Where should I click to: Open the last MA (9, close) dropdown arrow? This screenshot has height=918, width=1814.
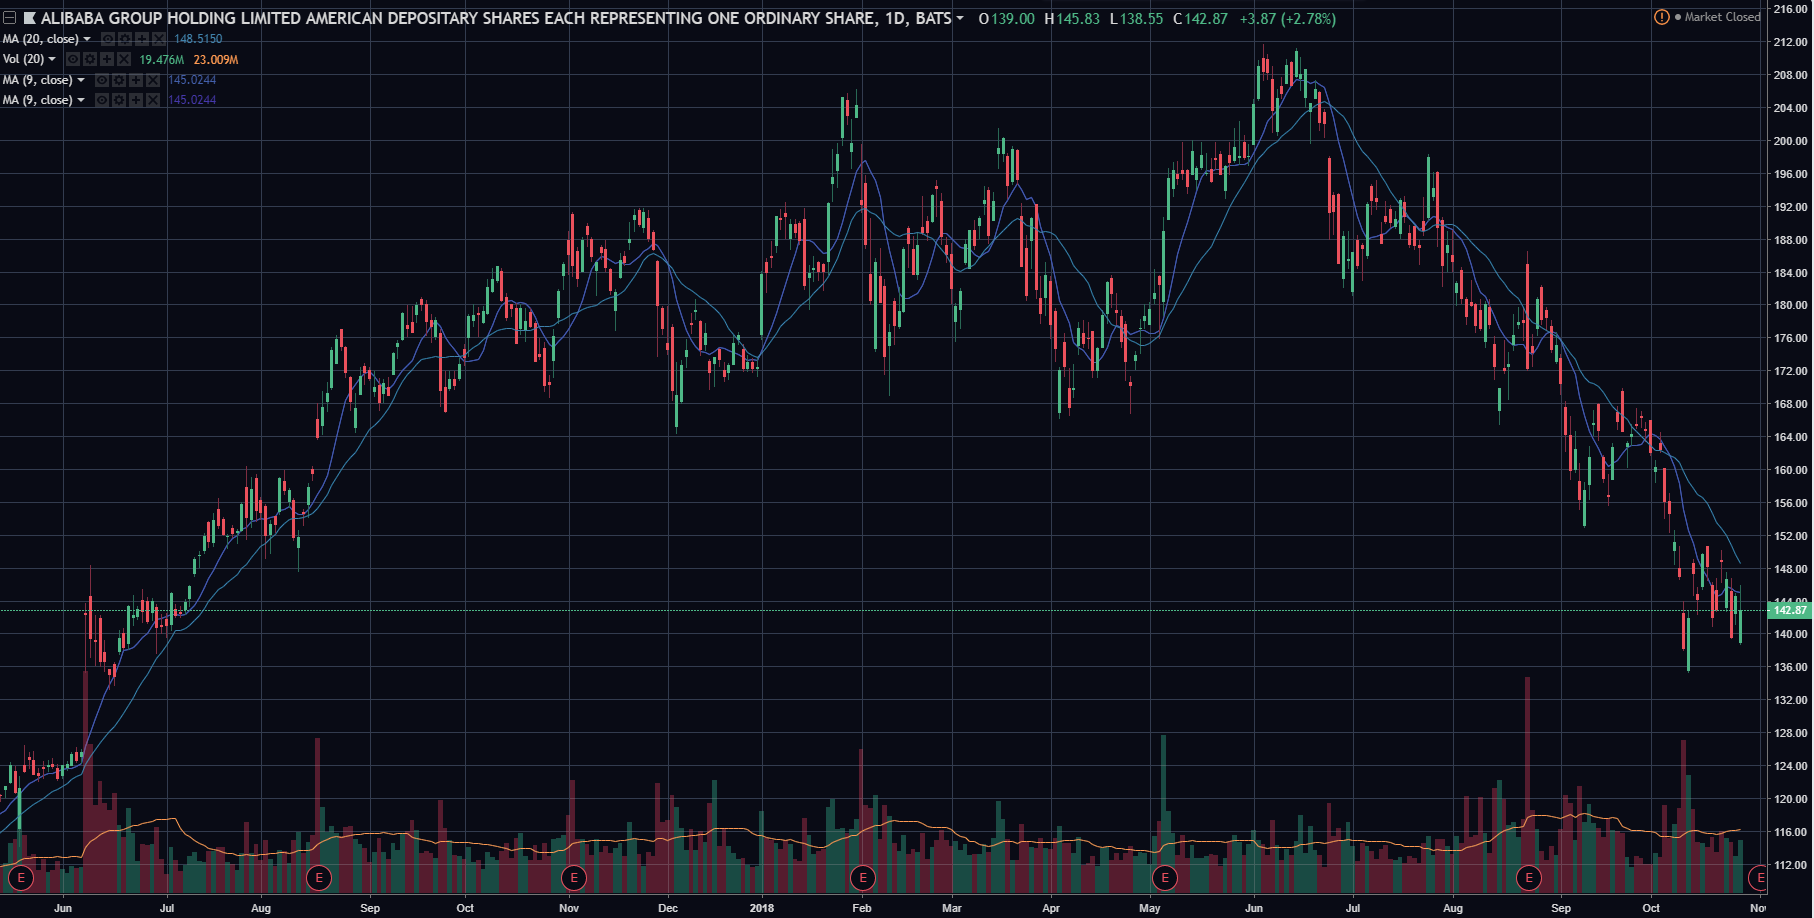81,100
